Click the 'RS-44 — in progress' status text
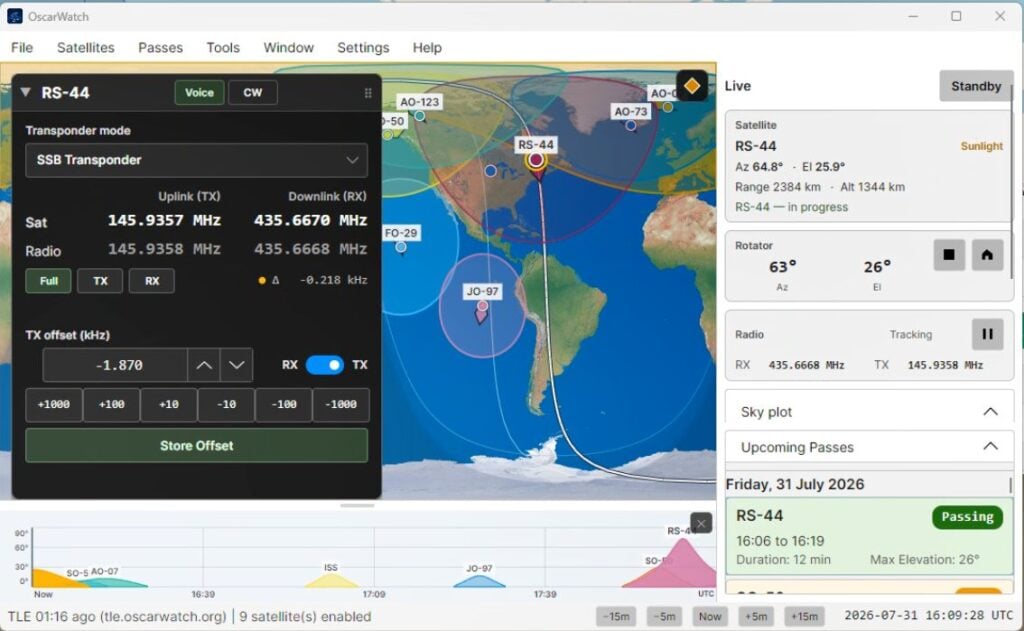This screenshot has height=631, width=1024. point(792,207)
